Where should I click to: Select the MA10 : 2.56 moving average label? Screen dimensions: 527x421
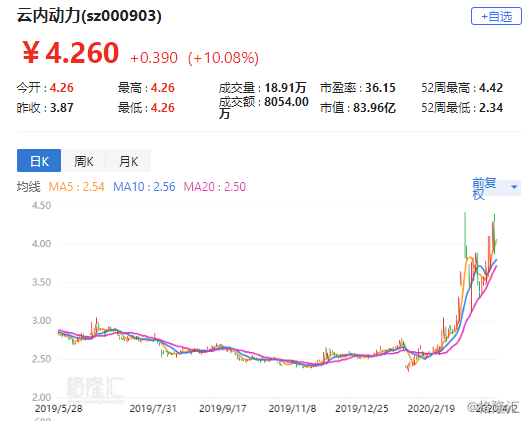[x=144, y=187]
